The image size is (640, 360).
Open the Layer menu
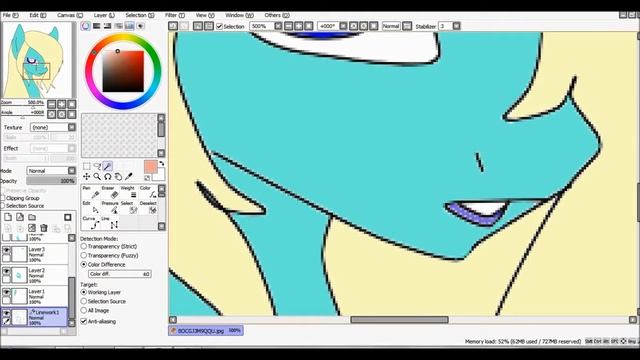104,15
